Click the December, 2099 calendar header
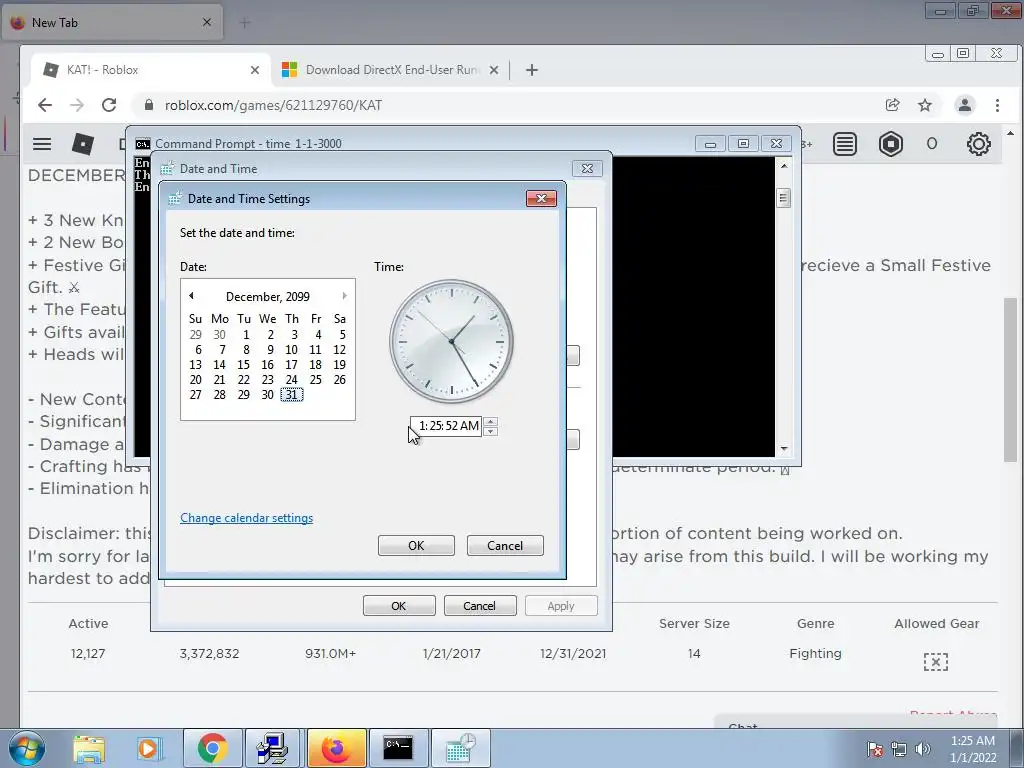 tap(268, 296)
